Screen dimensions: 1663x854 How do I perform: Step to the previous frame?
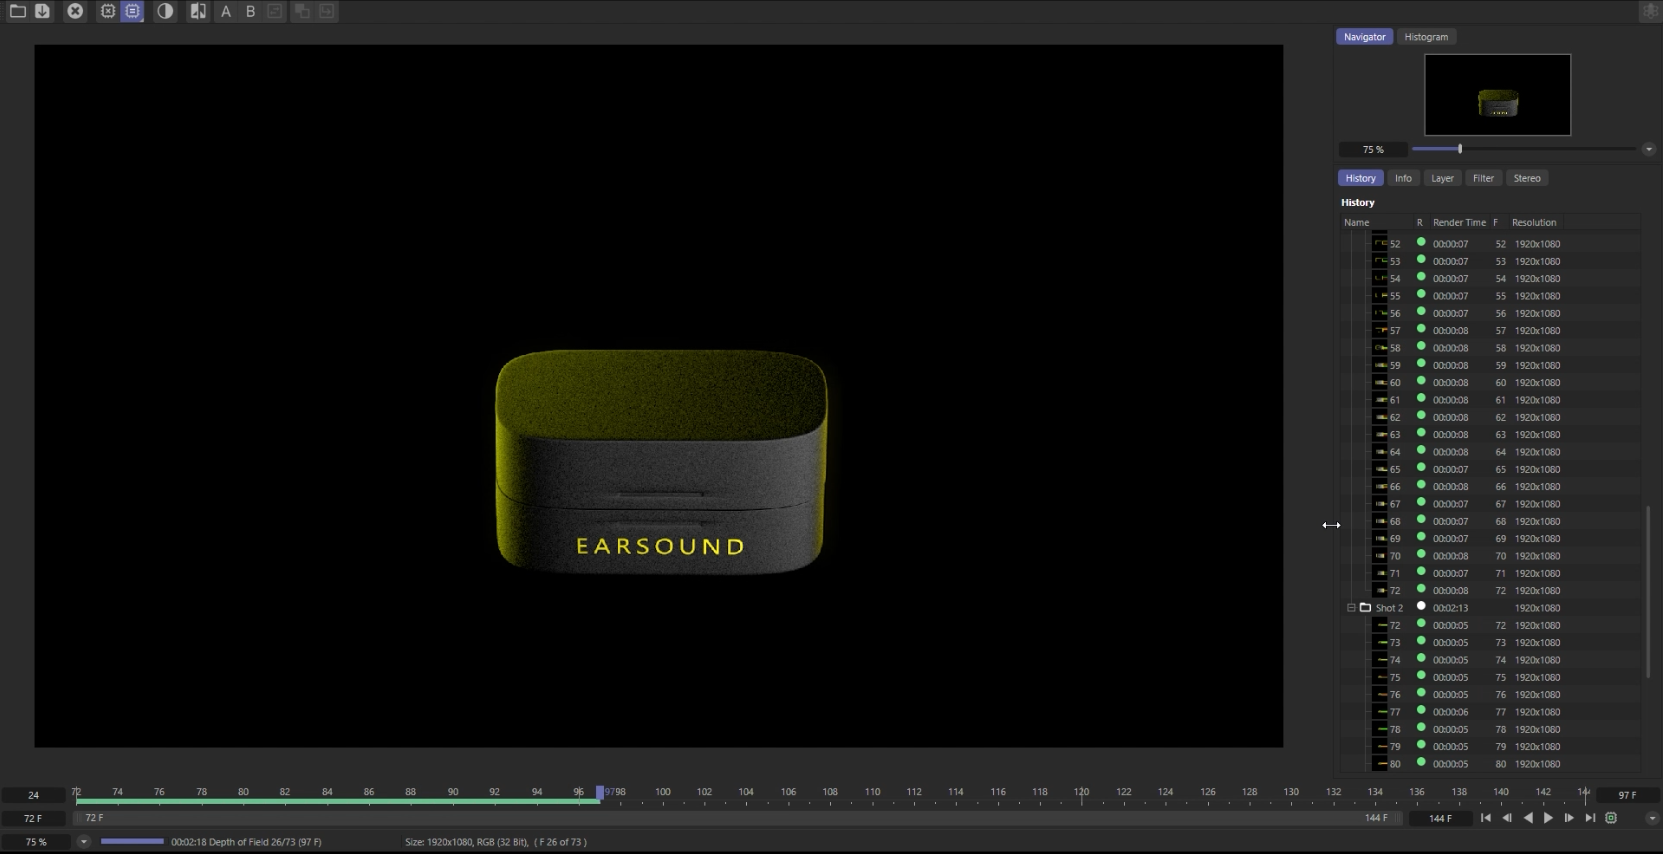(x=1507, y=818)
